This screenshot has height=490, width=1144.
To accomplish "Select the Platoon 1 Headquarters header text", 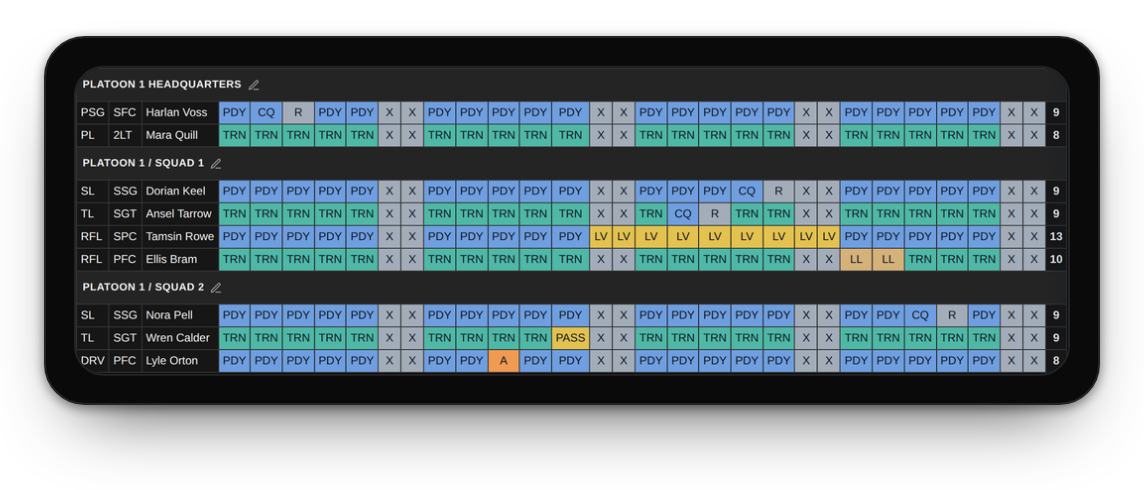I will pyautogui.click(x=162, y=85).
